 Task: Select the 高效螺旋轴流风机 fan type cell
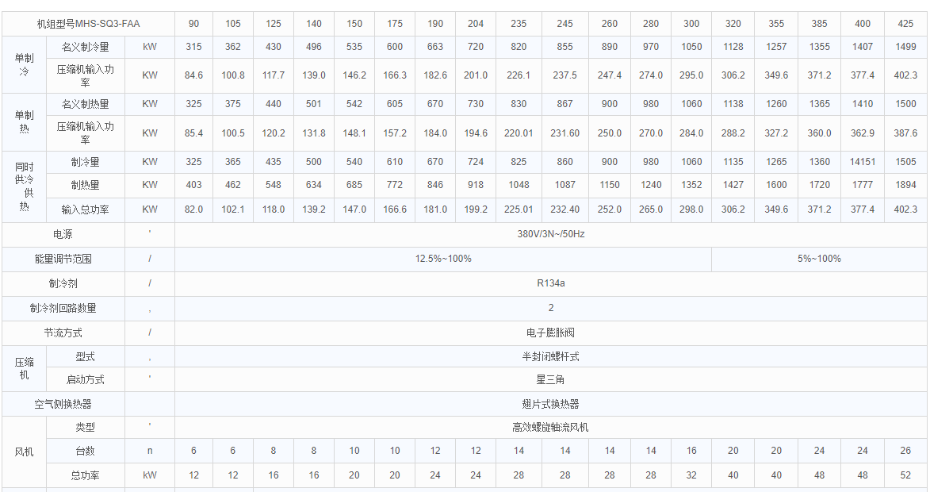[549, 427]
